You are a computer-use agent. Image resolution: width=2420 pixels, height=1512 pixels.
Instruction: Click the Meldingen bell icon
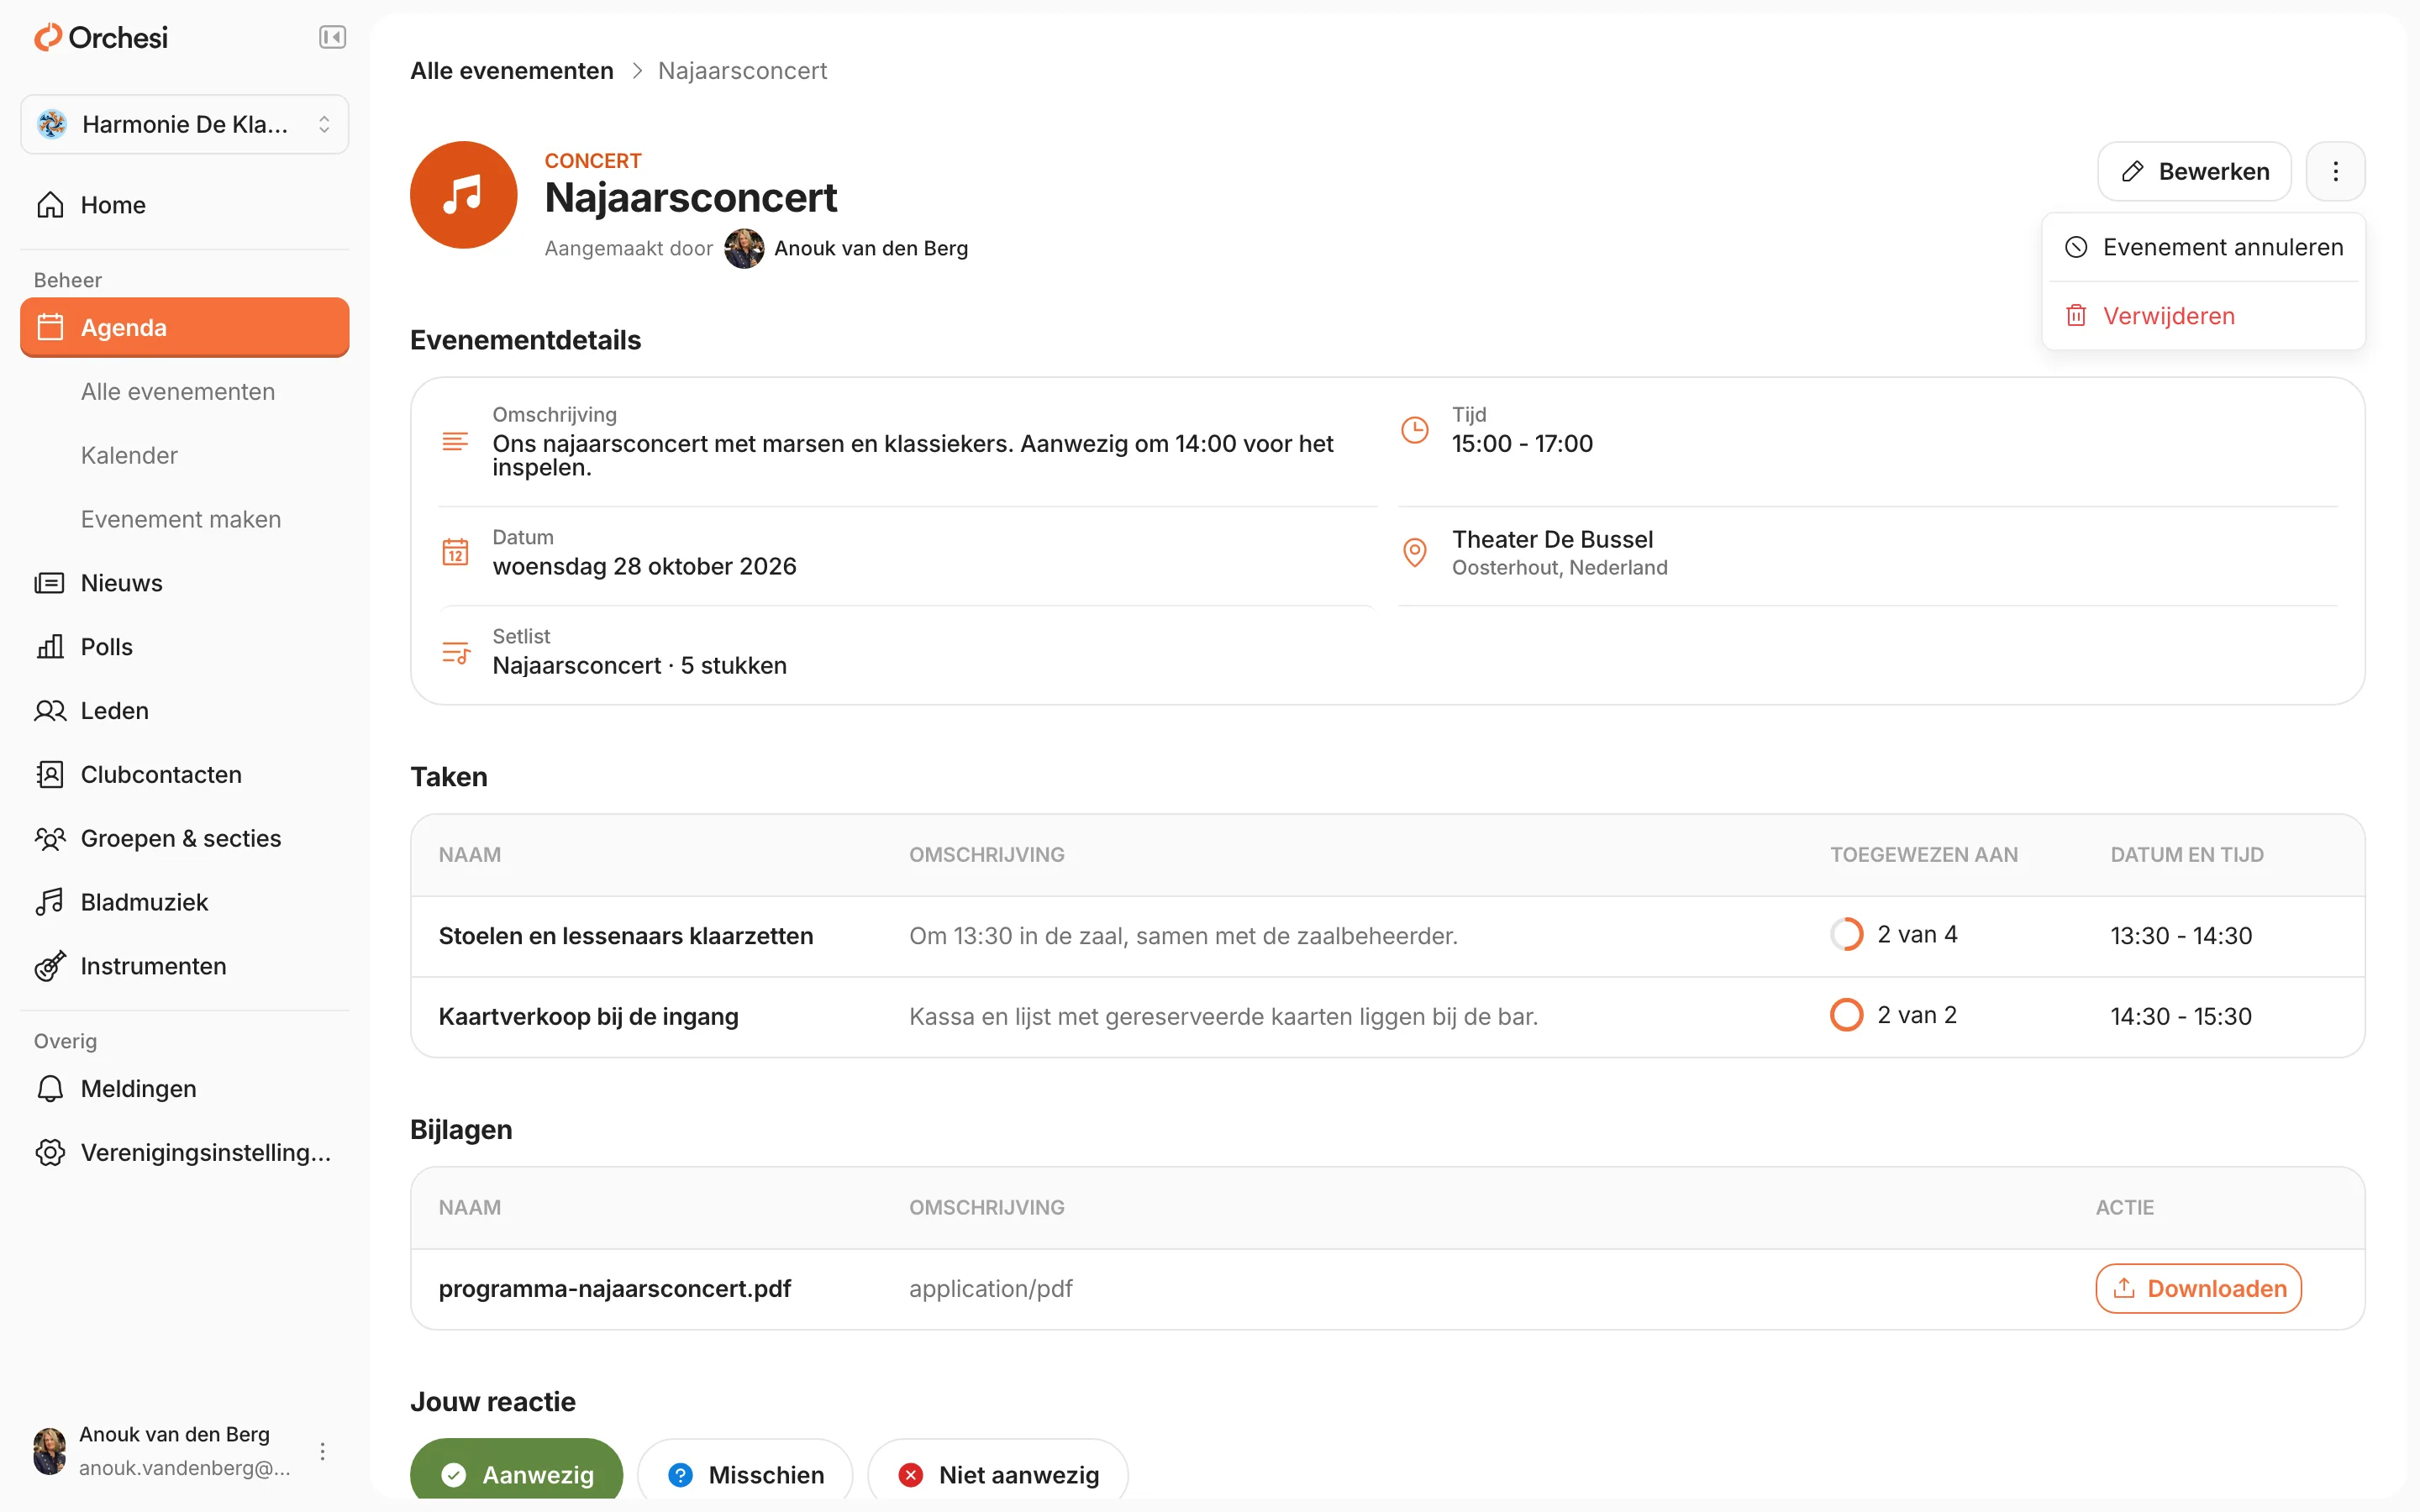(x=50, y=1089)
